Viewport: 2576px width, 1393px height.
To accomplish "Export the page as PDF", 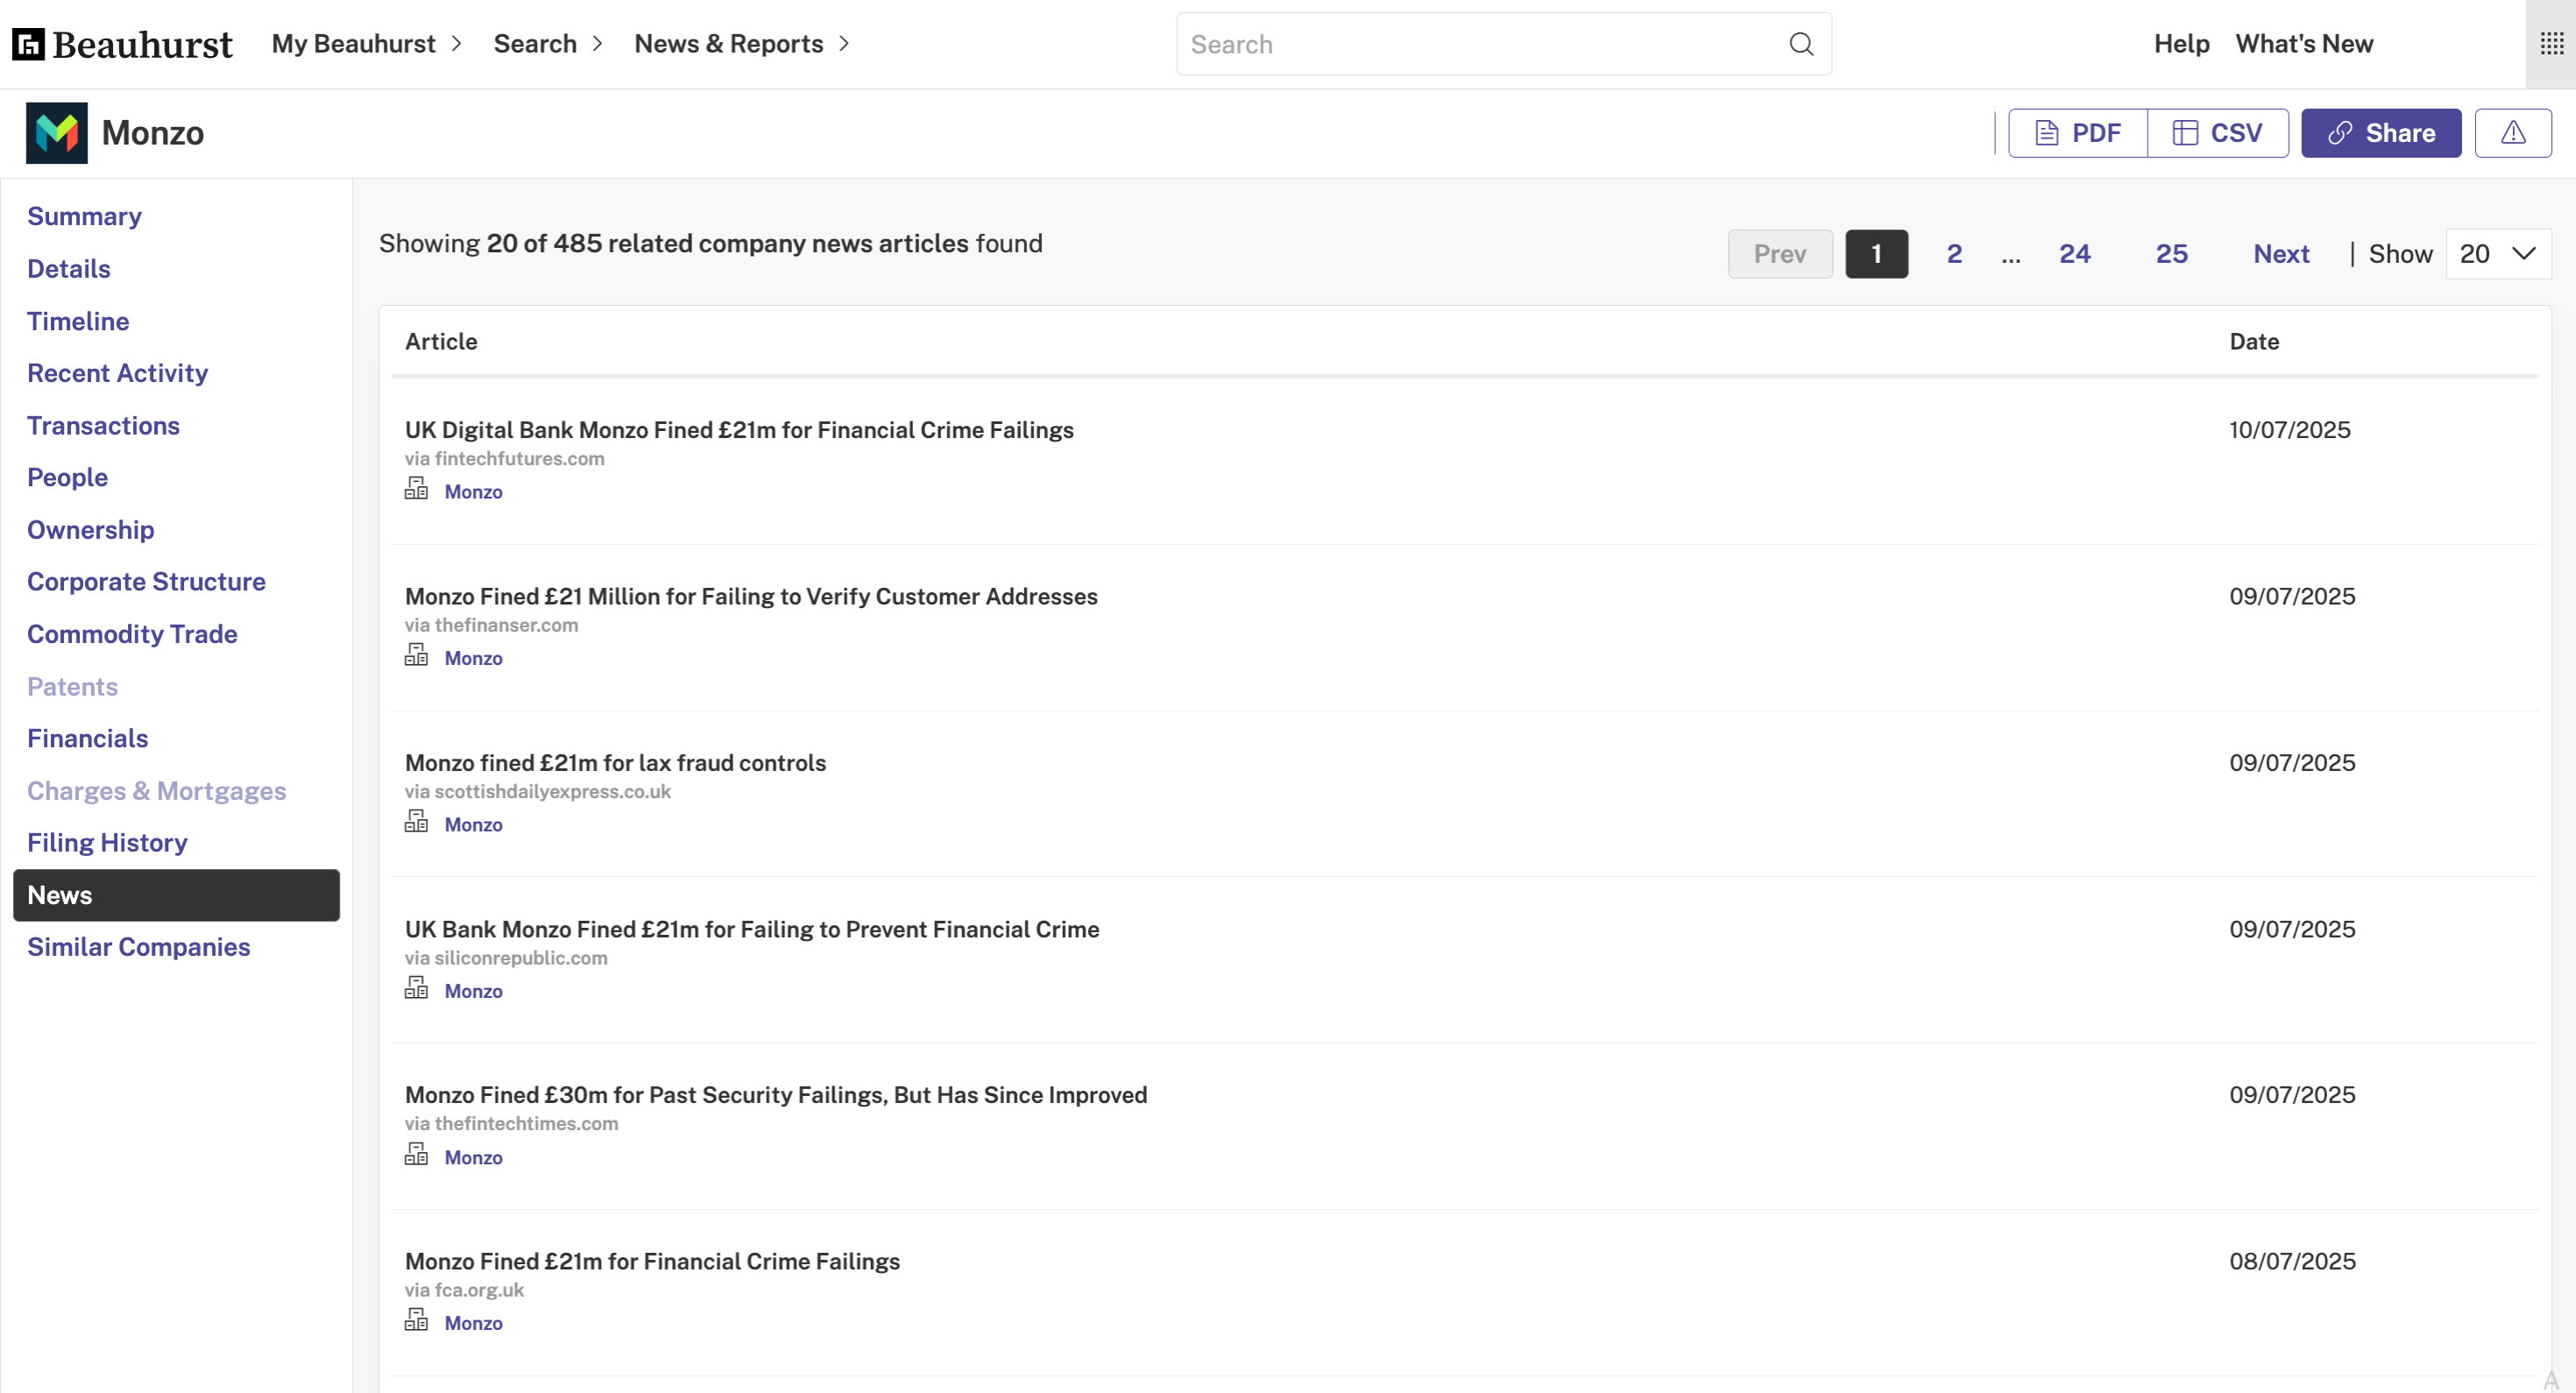I will click(x=2078, y=133).
